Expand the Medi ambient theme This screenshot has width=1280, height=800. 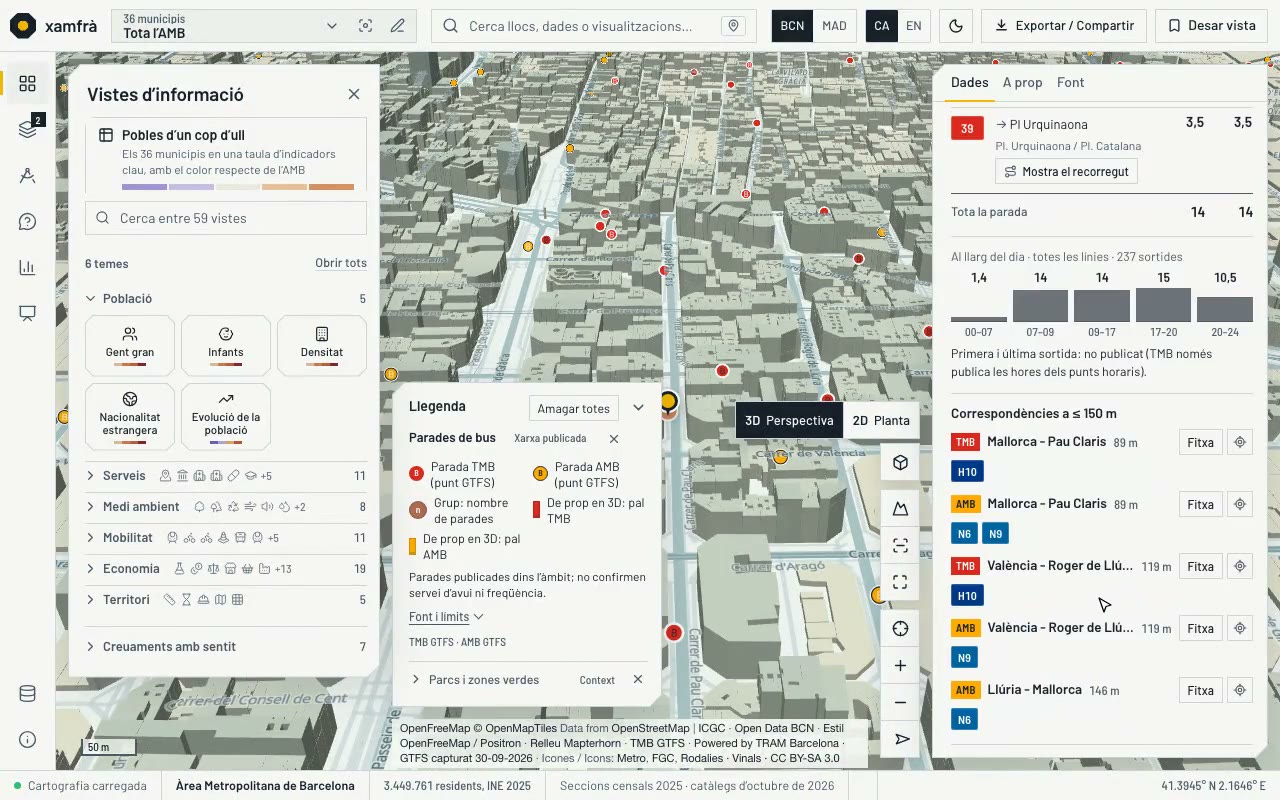coord(226,507)
